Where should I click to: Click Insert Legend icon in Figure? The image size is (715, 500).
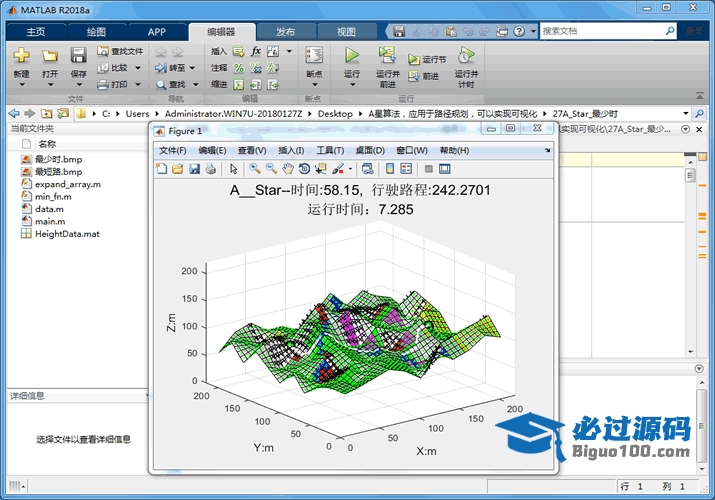pos(406,169)
